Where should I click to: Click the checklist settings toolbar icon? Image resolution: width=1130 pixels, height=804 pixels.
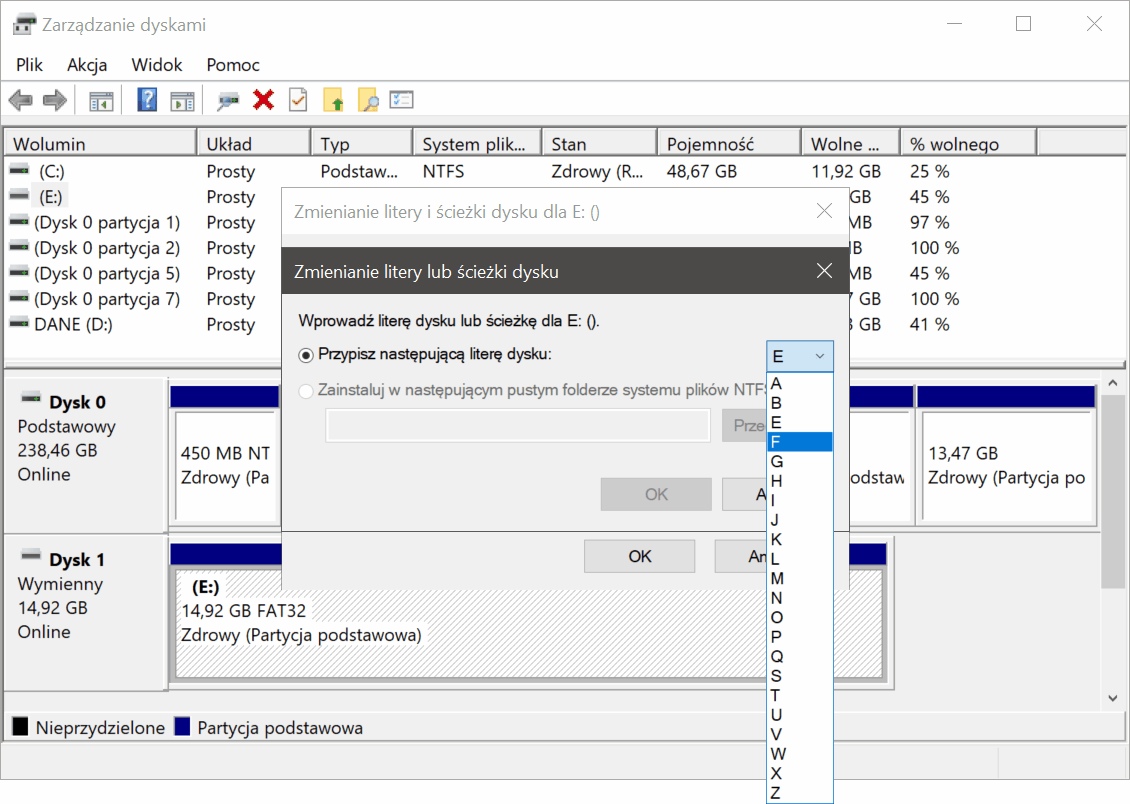[x=401, y=100]
